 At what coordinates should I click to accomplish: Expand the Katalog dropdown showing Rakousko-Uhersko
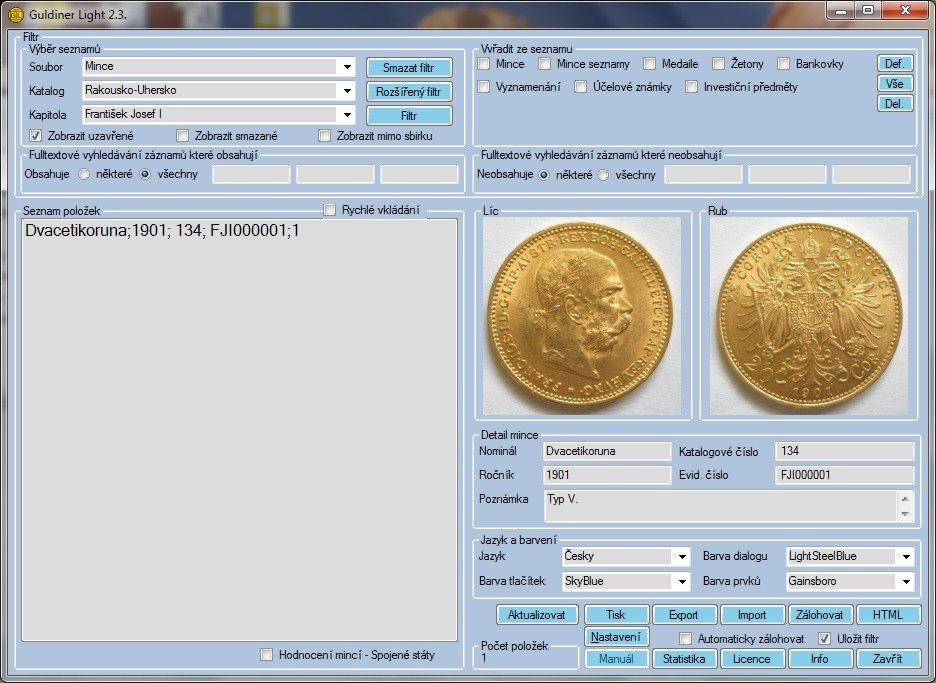point(218,91)
